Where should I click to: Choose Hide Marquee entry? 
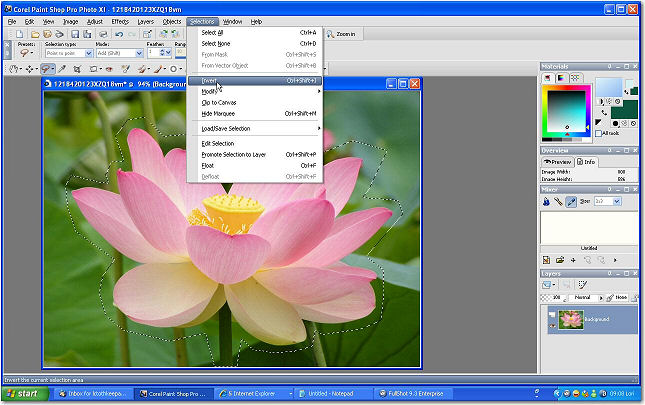click(x=255, y=113)
